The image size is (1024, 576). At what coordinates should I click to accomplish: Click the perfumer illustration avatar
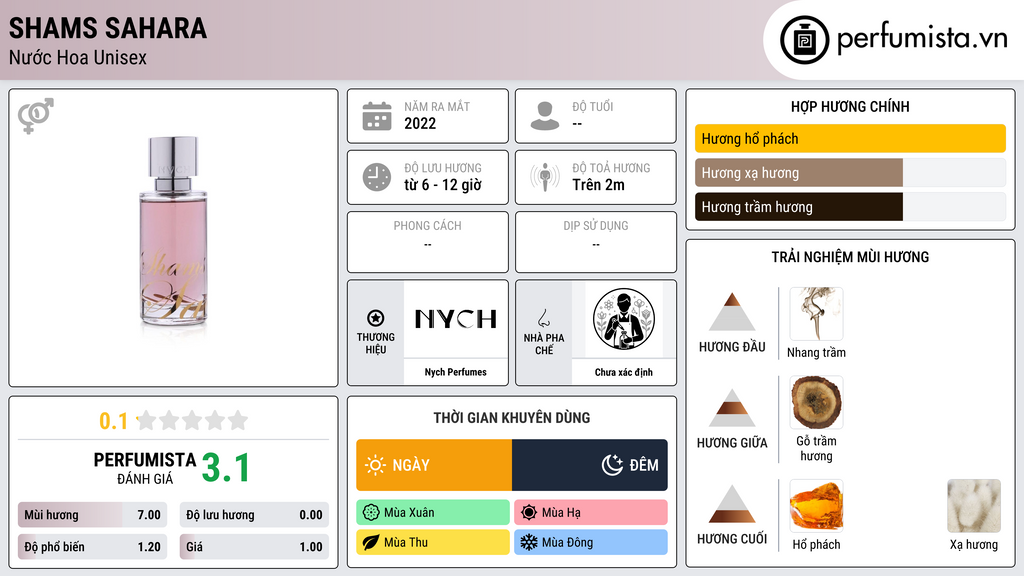[x=624, y=319]
